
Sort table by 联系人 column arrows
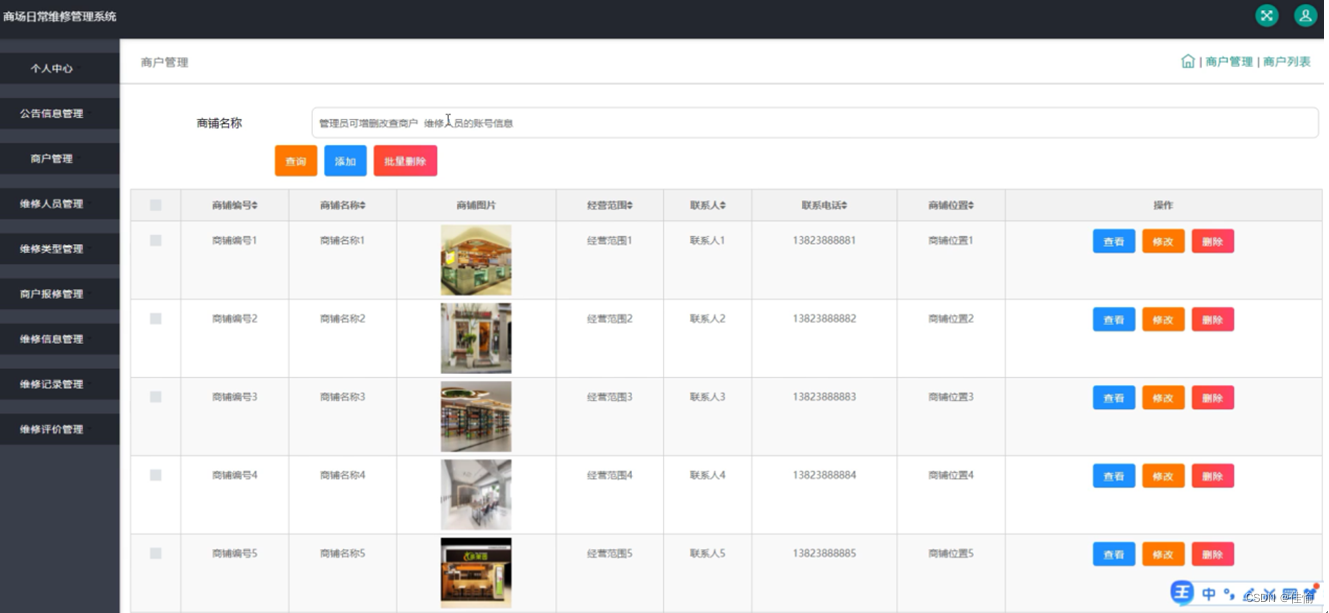point(723,205)
